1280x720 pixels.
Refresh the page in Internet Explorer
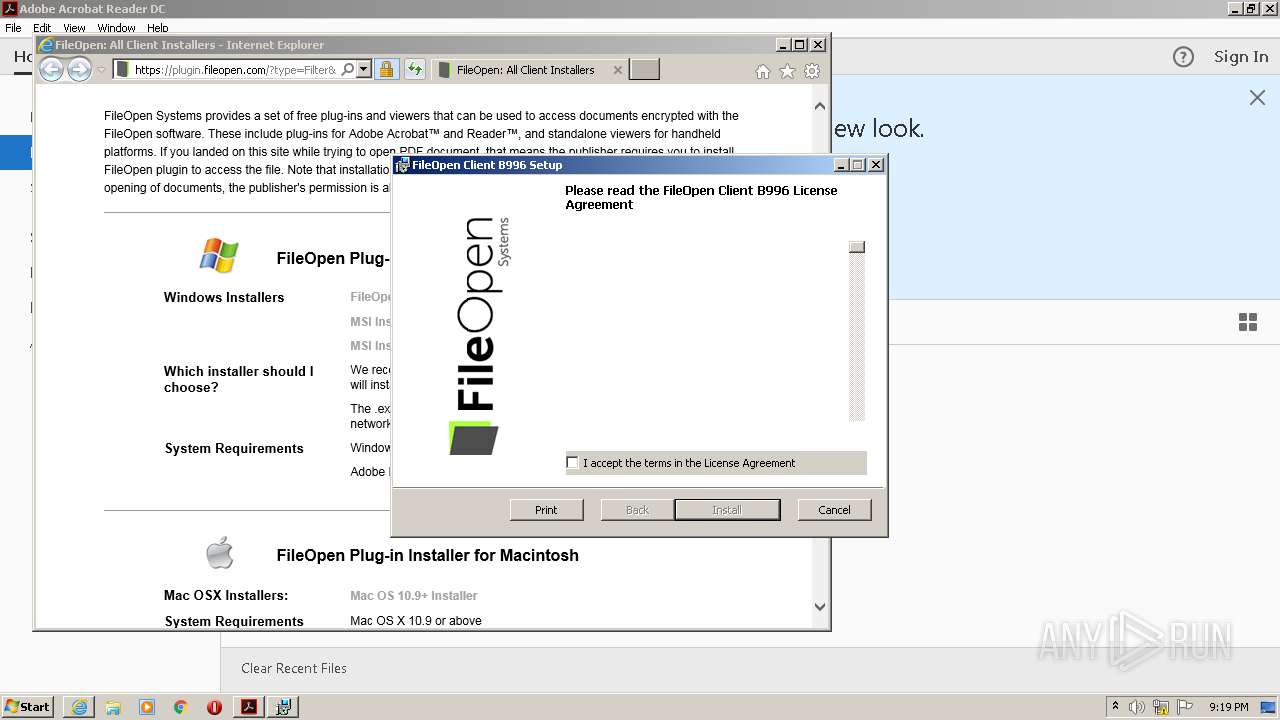414,70
